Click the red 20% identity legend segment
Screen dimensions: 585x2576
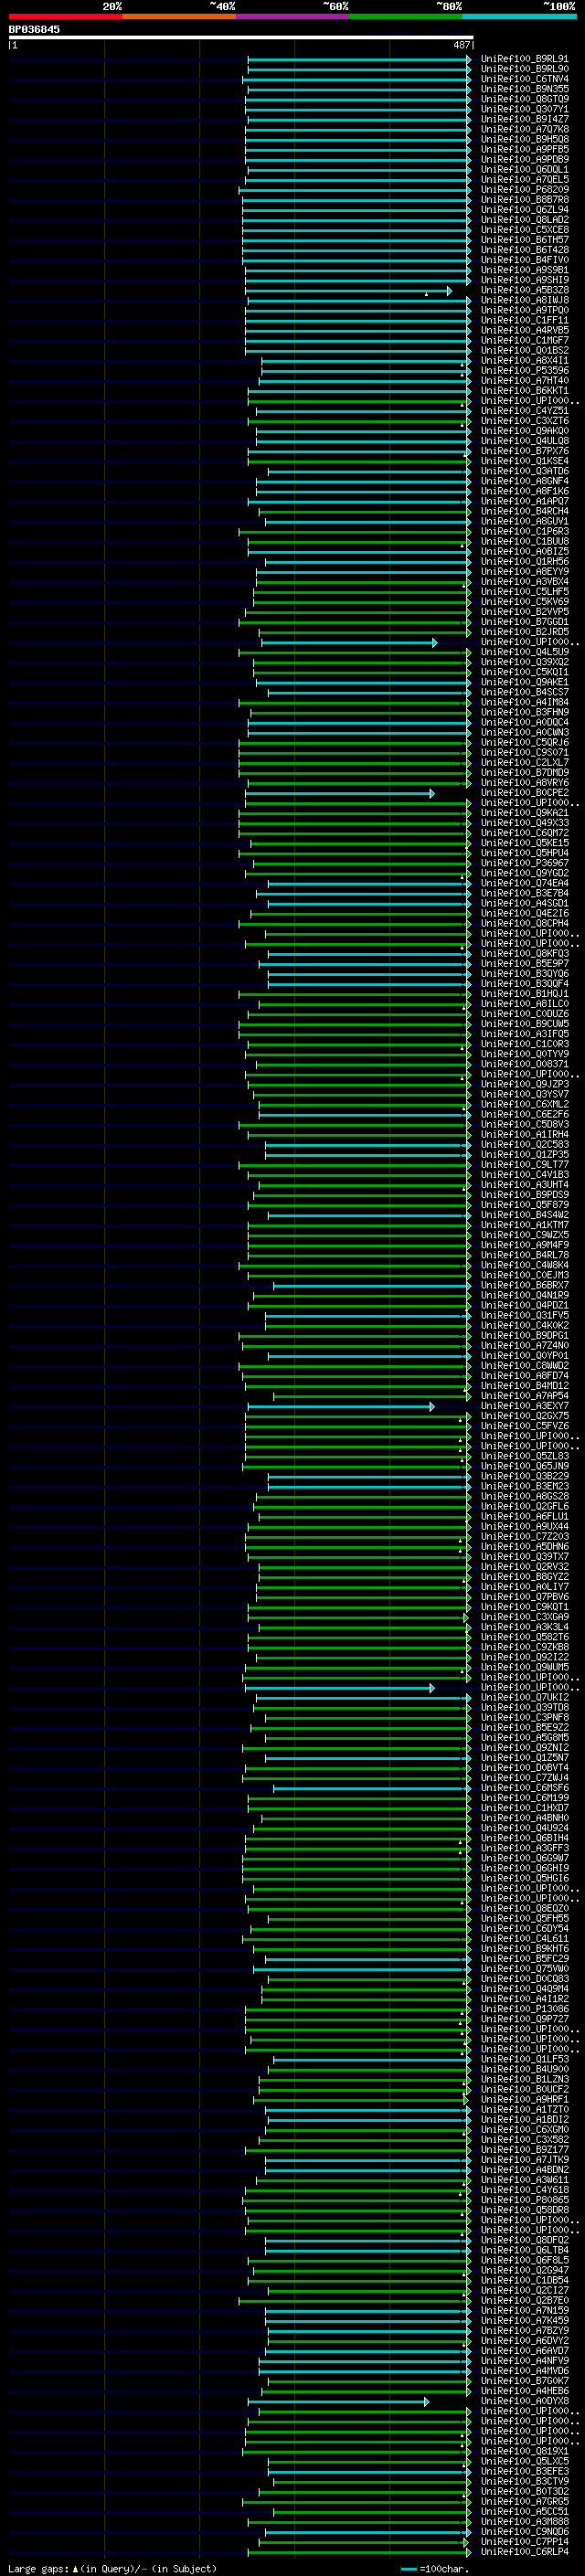[65, 16]
